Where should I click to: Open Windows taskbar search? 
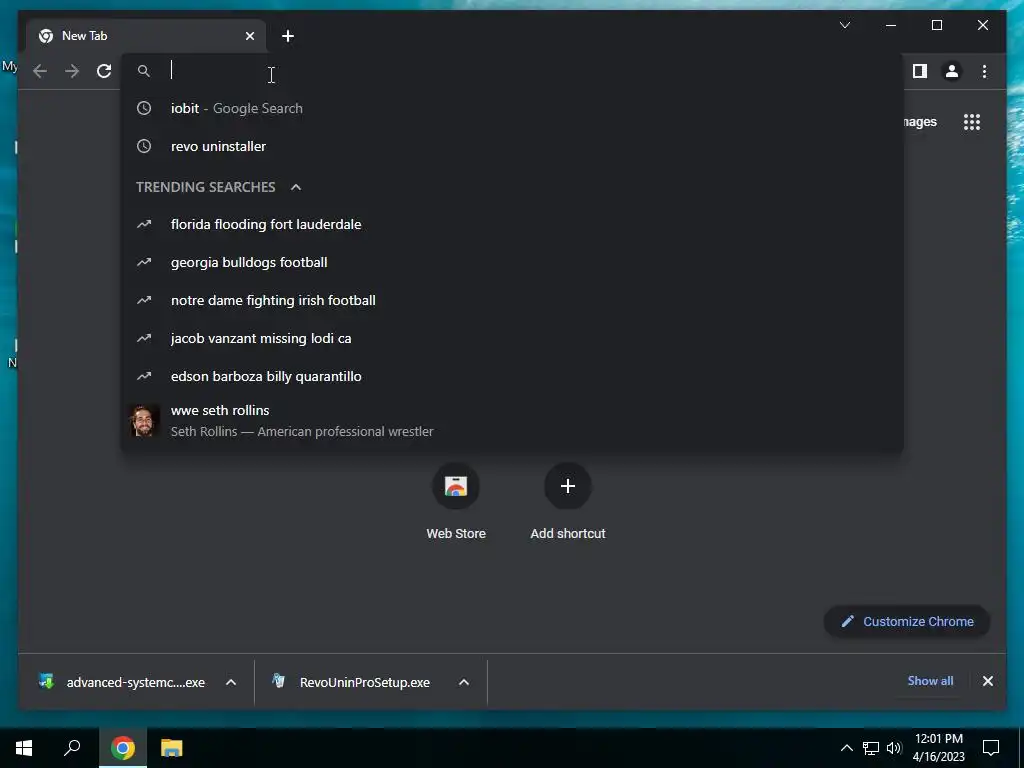72,748
